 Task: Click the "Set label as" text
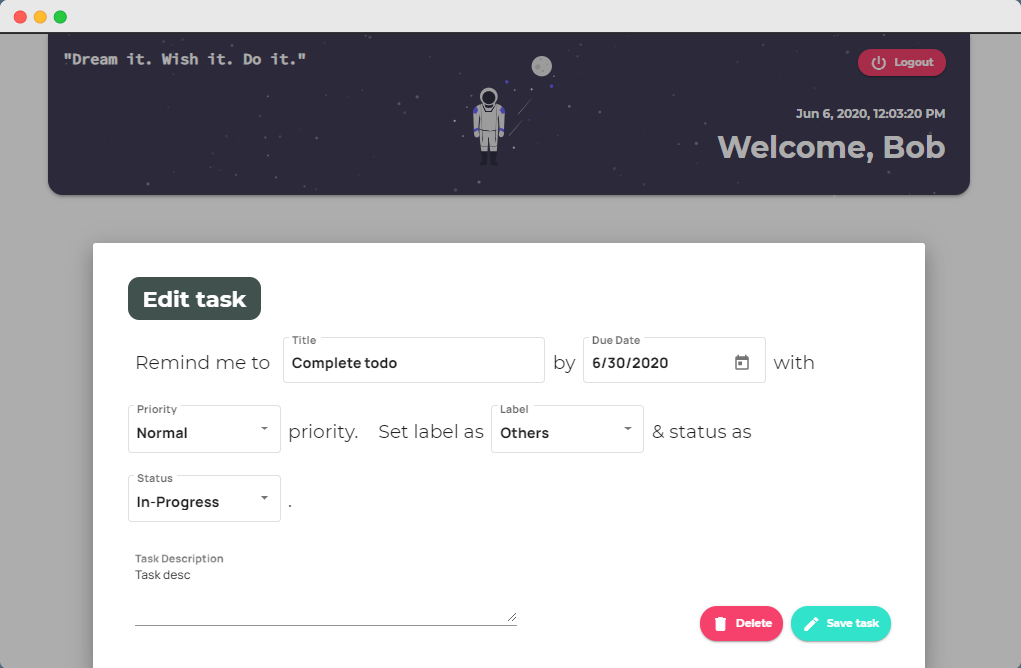431,432
